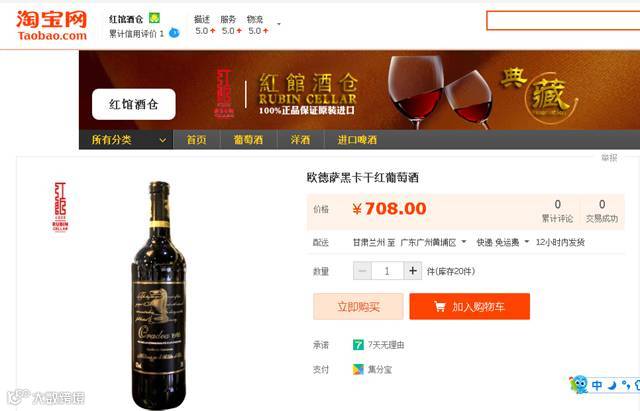
Task: Open the 所有分类 category dropdown
Action: [x=126, y=140]
